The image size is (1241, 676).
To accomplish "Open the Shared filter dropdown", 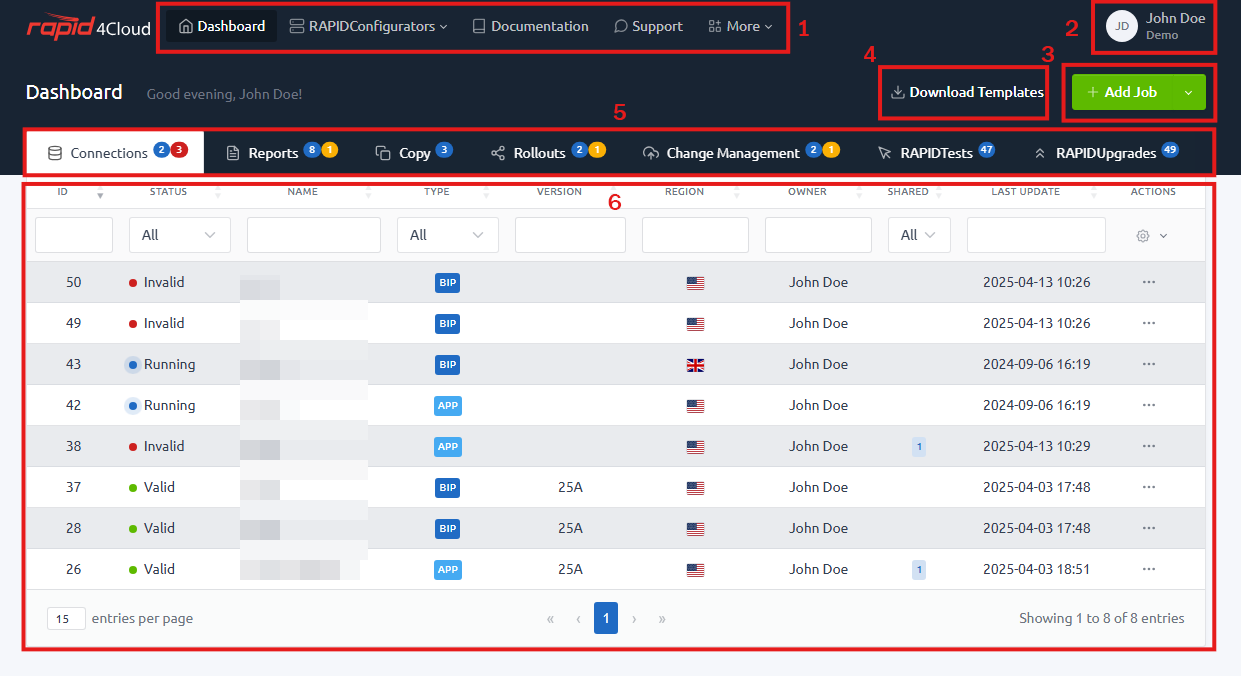I will (x=919, y=235).
